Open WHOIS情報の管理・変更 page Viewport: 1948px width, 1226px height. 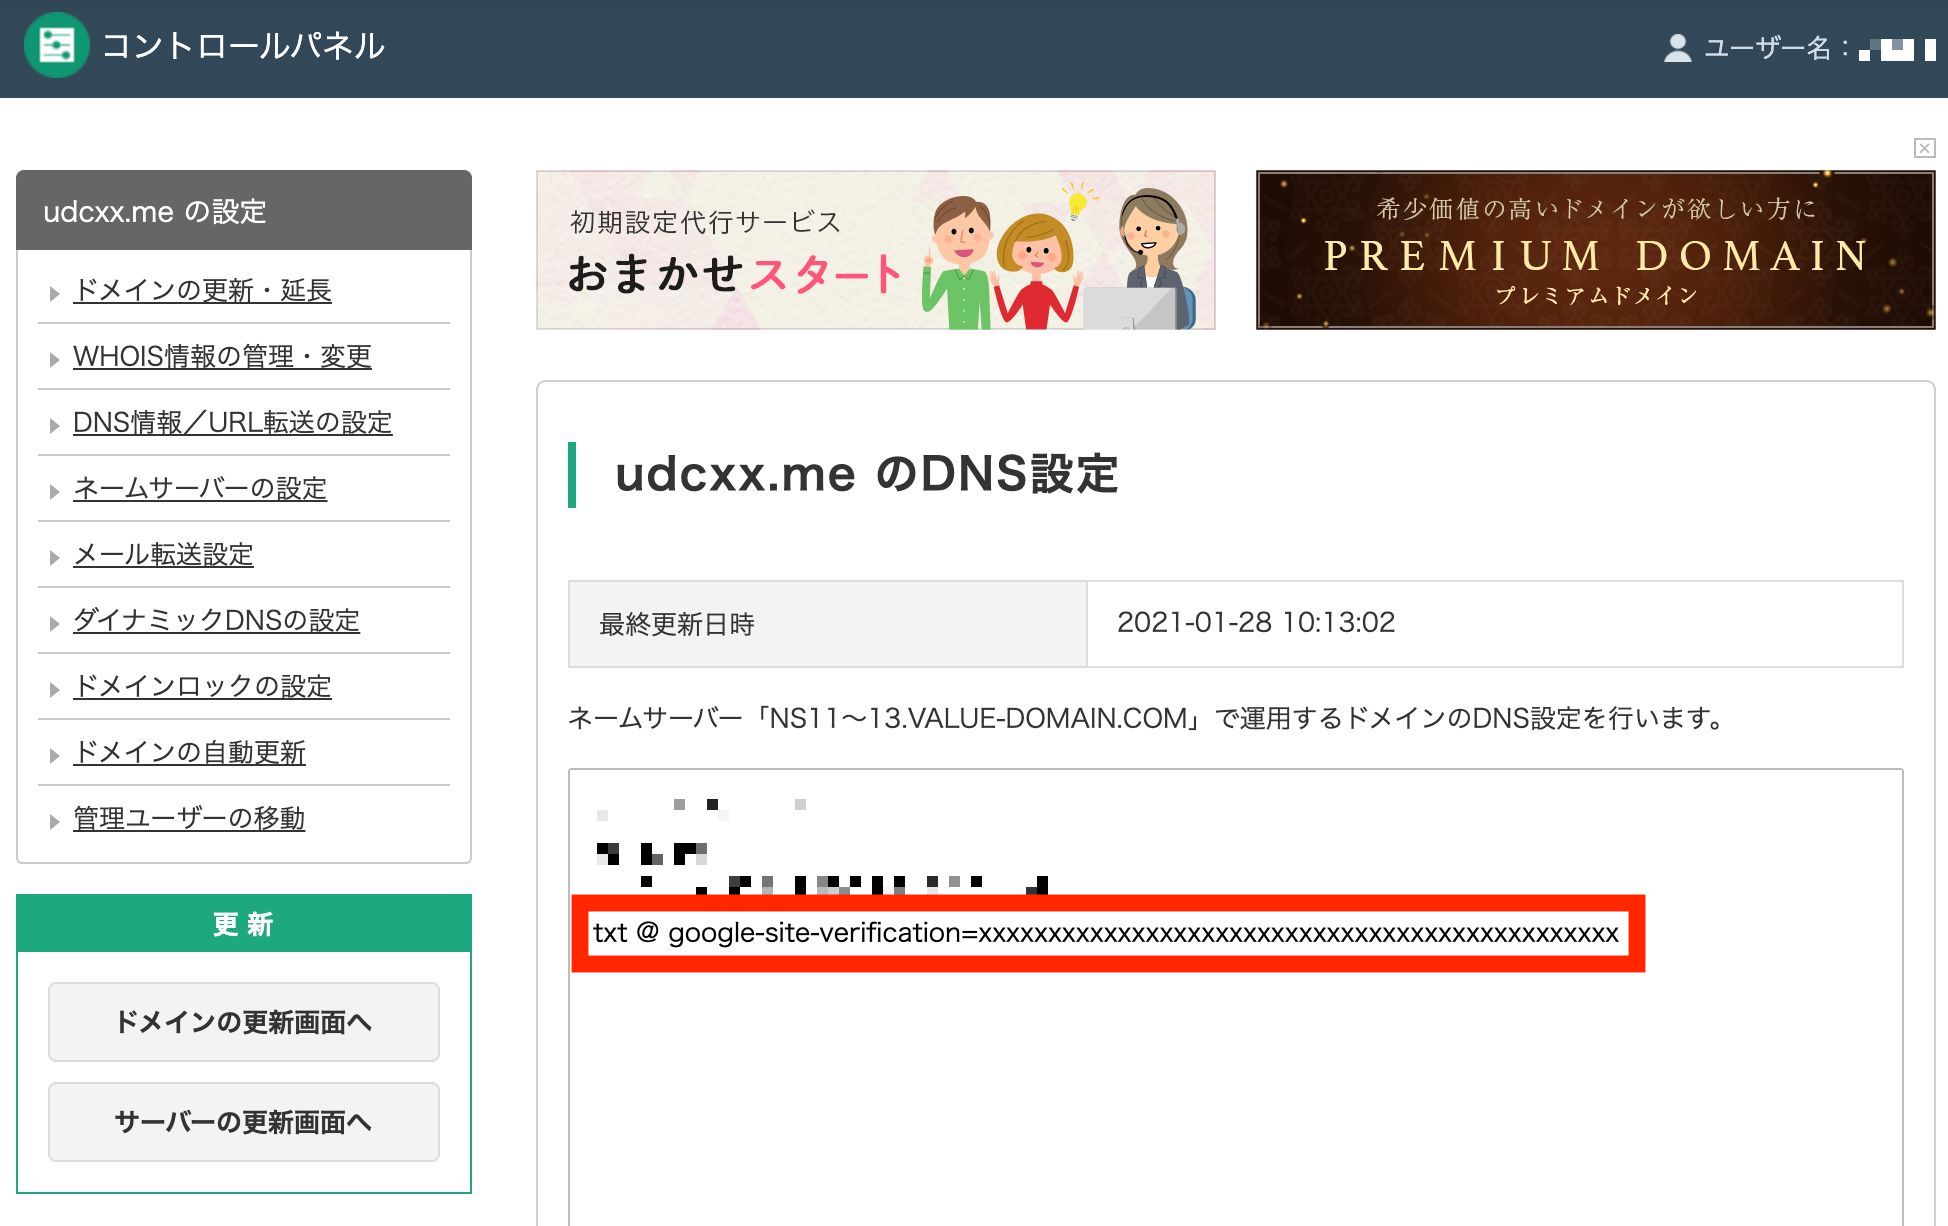click(x=222, y=357)
